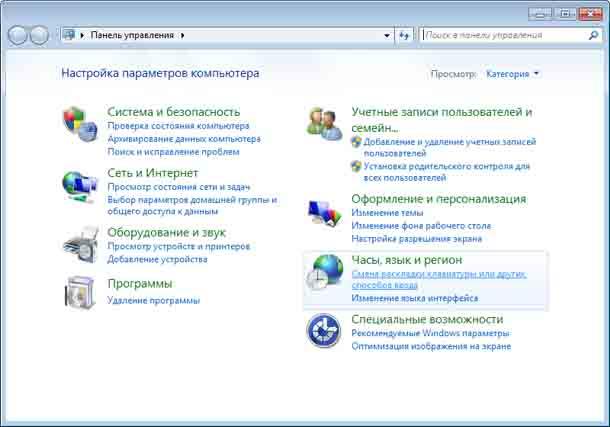This screenshot has width=610, height=427.
Task: Open Оборудование и звук heading
Action: click(167, 232)
